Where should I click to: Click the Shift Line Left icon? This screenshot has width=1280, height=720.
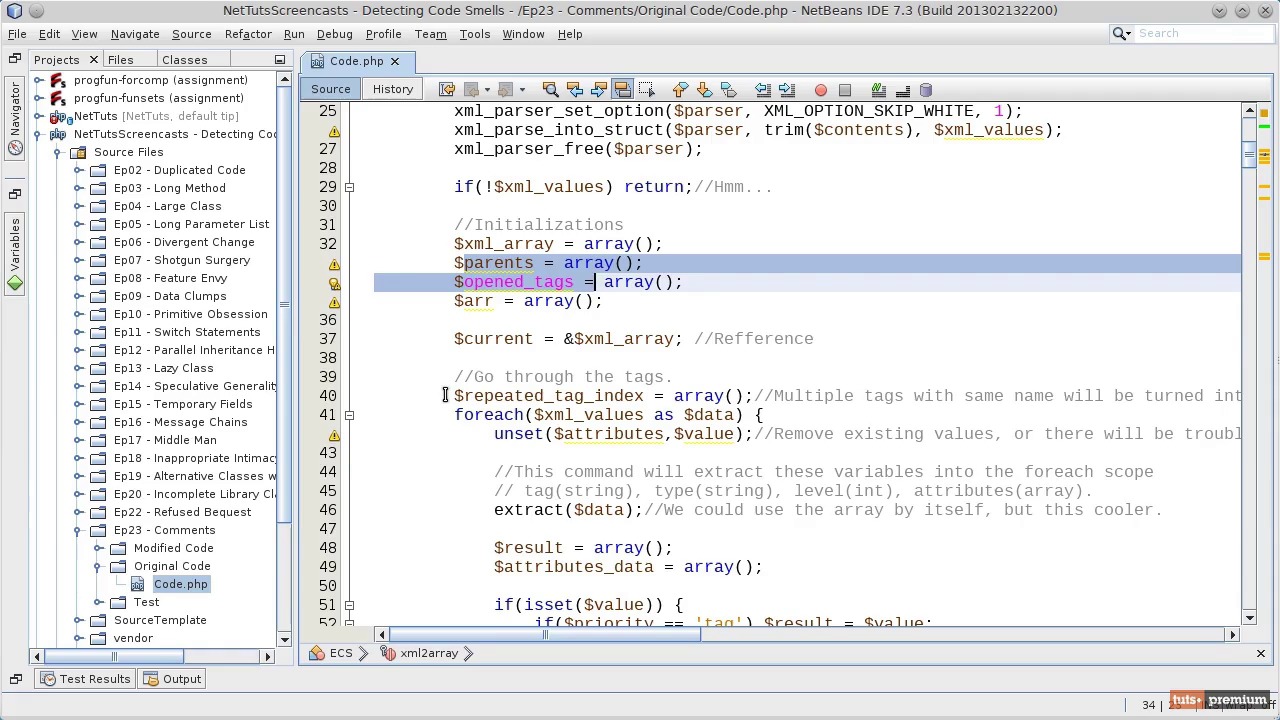(x=763, y=90)
